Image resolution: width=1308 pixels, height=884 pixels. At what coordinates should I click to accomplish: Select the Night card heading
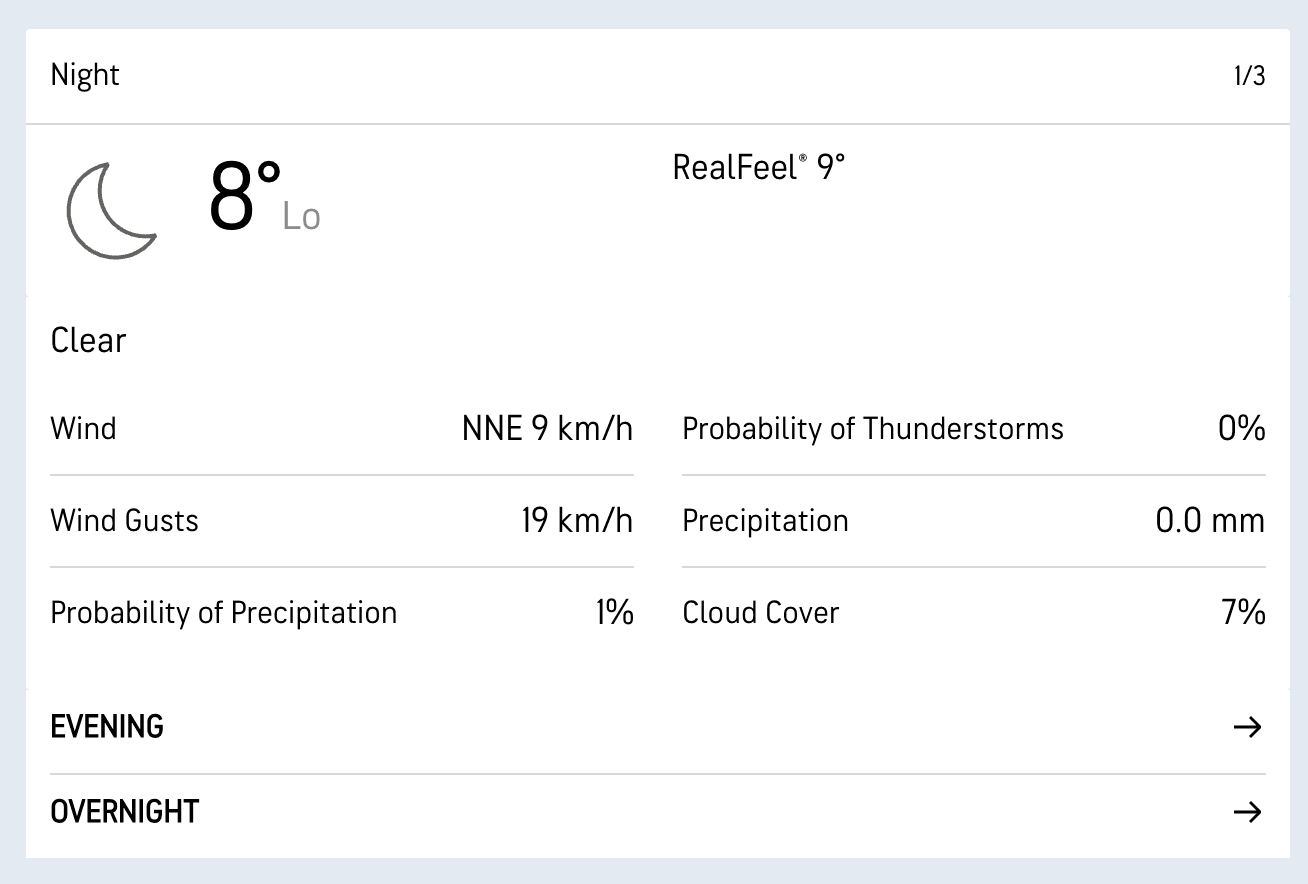(85, 76)
